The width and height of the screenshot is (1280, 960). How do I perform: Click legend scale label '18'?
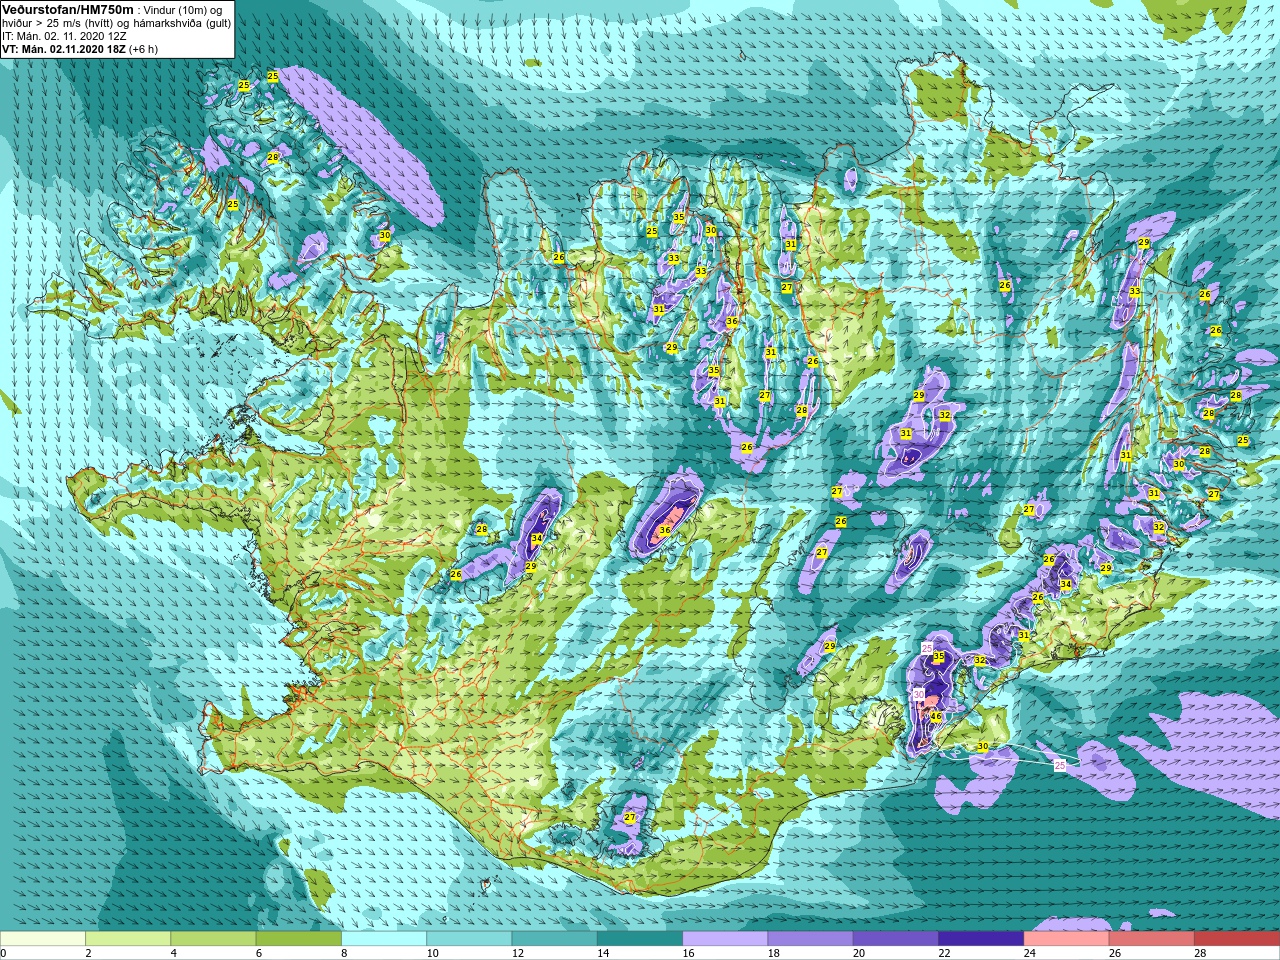pyautogui.click(x=774, y=953)
